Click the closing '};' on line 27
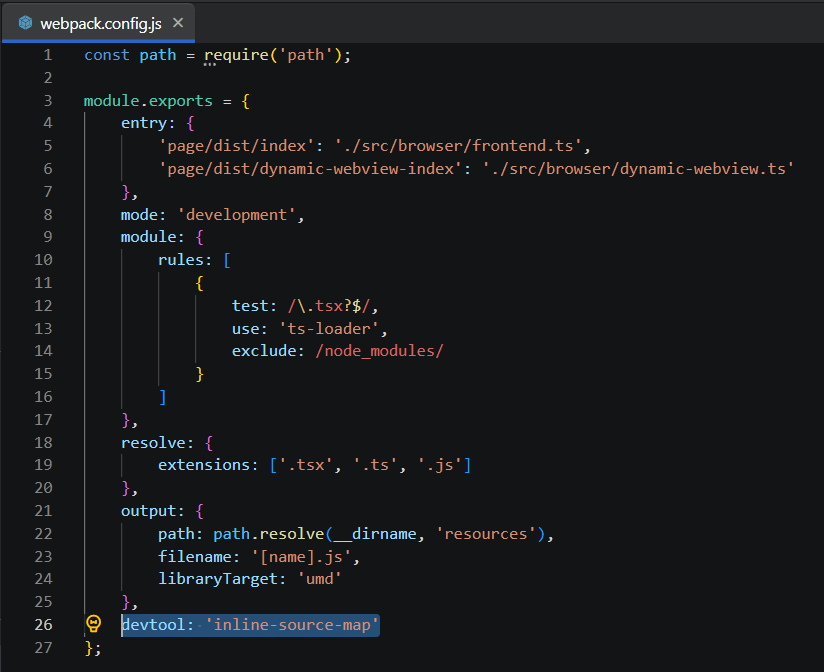Image resolution: width=824 pixels, height=672 pixels. tap(92, 648)
